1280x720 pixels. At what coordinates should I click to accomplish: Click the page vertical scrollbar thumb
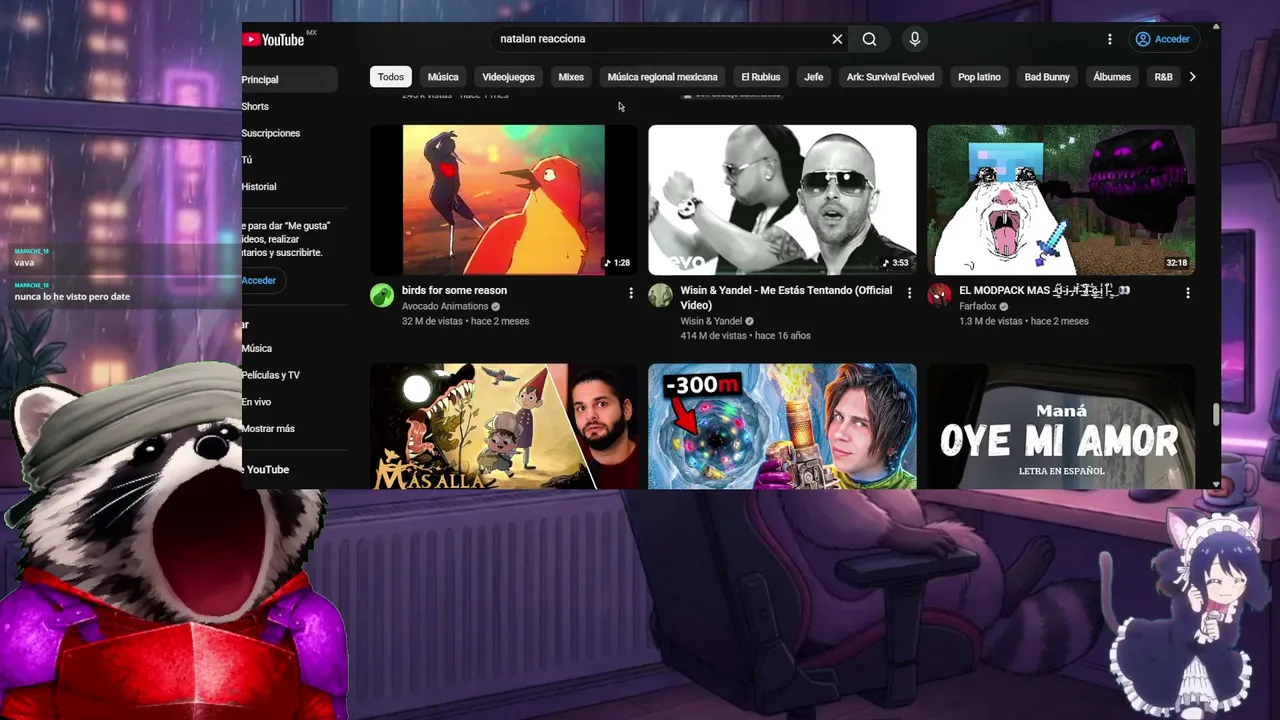point(1216,414)
